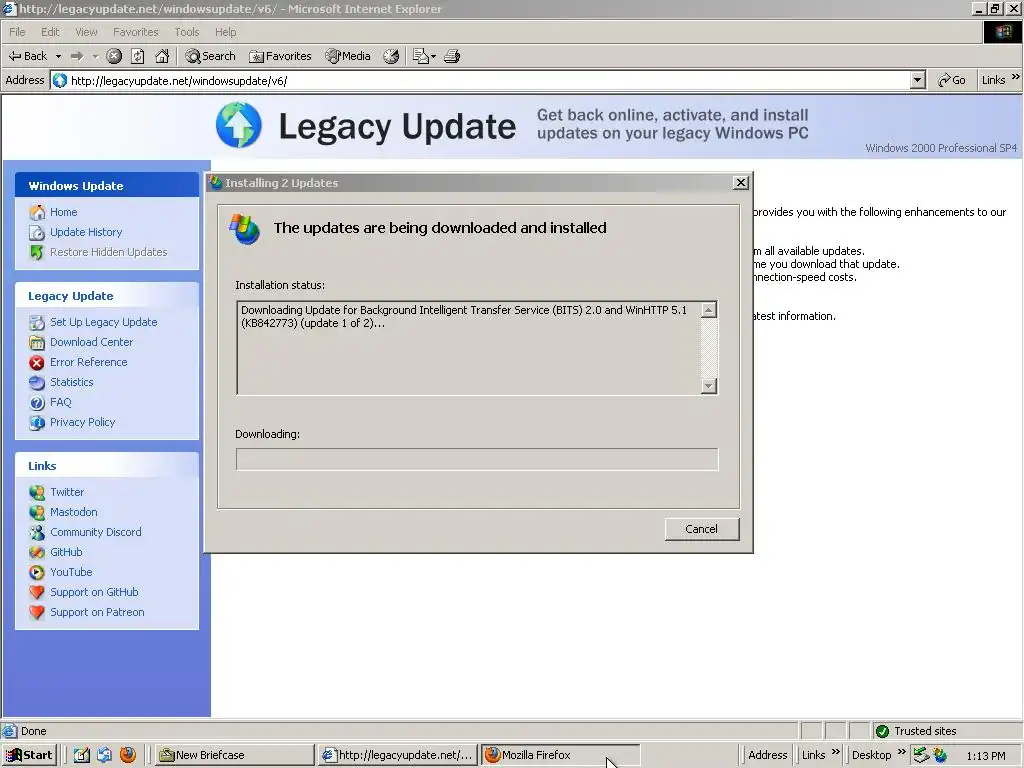Click the network connection tray icon
Image resolution: width=1024 pixels, height=768 pixels.
coord(921,756)
